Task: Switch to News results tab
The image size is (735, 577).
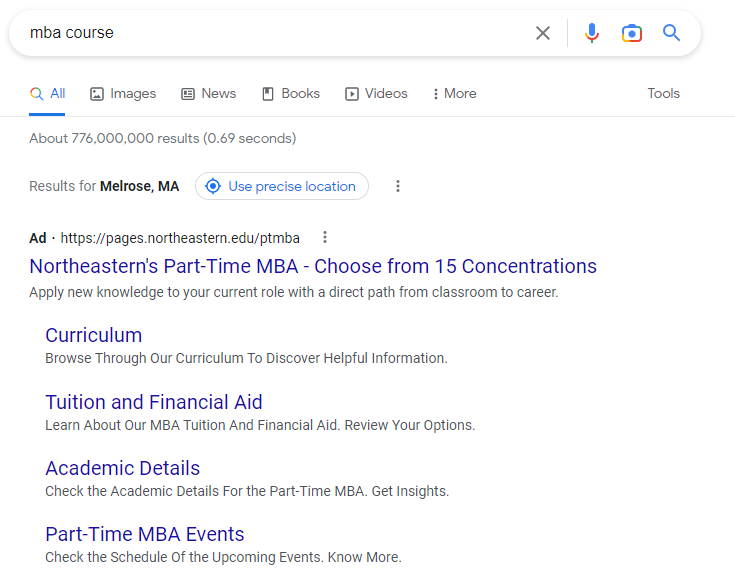Action: [x=208, y=94]
